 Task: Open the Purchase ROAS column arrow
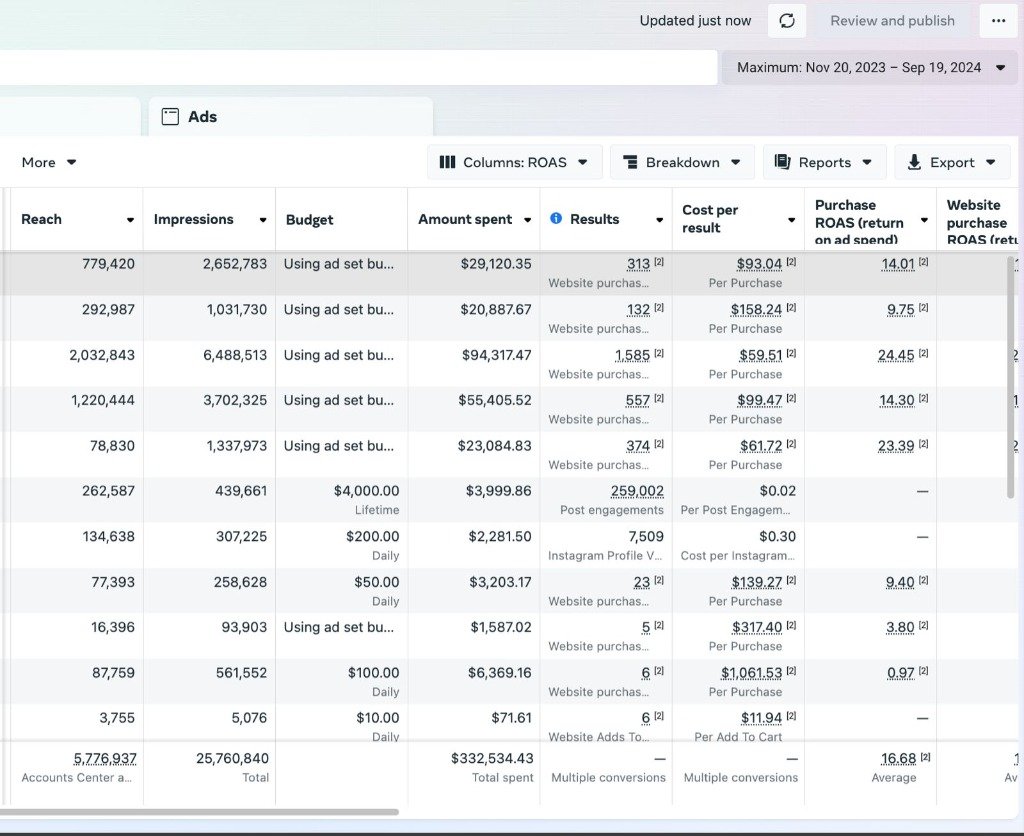[924, 220]
